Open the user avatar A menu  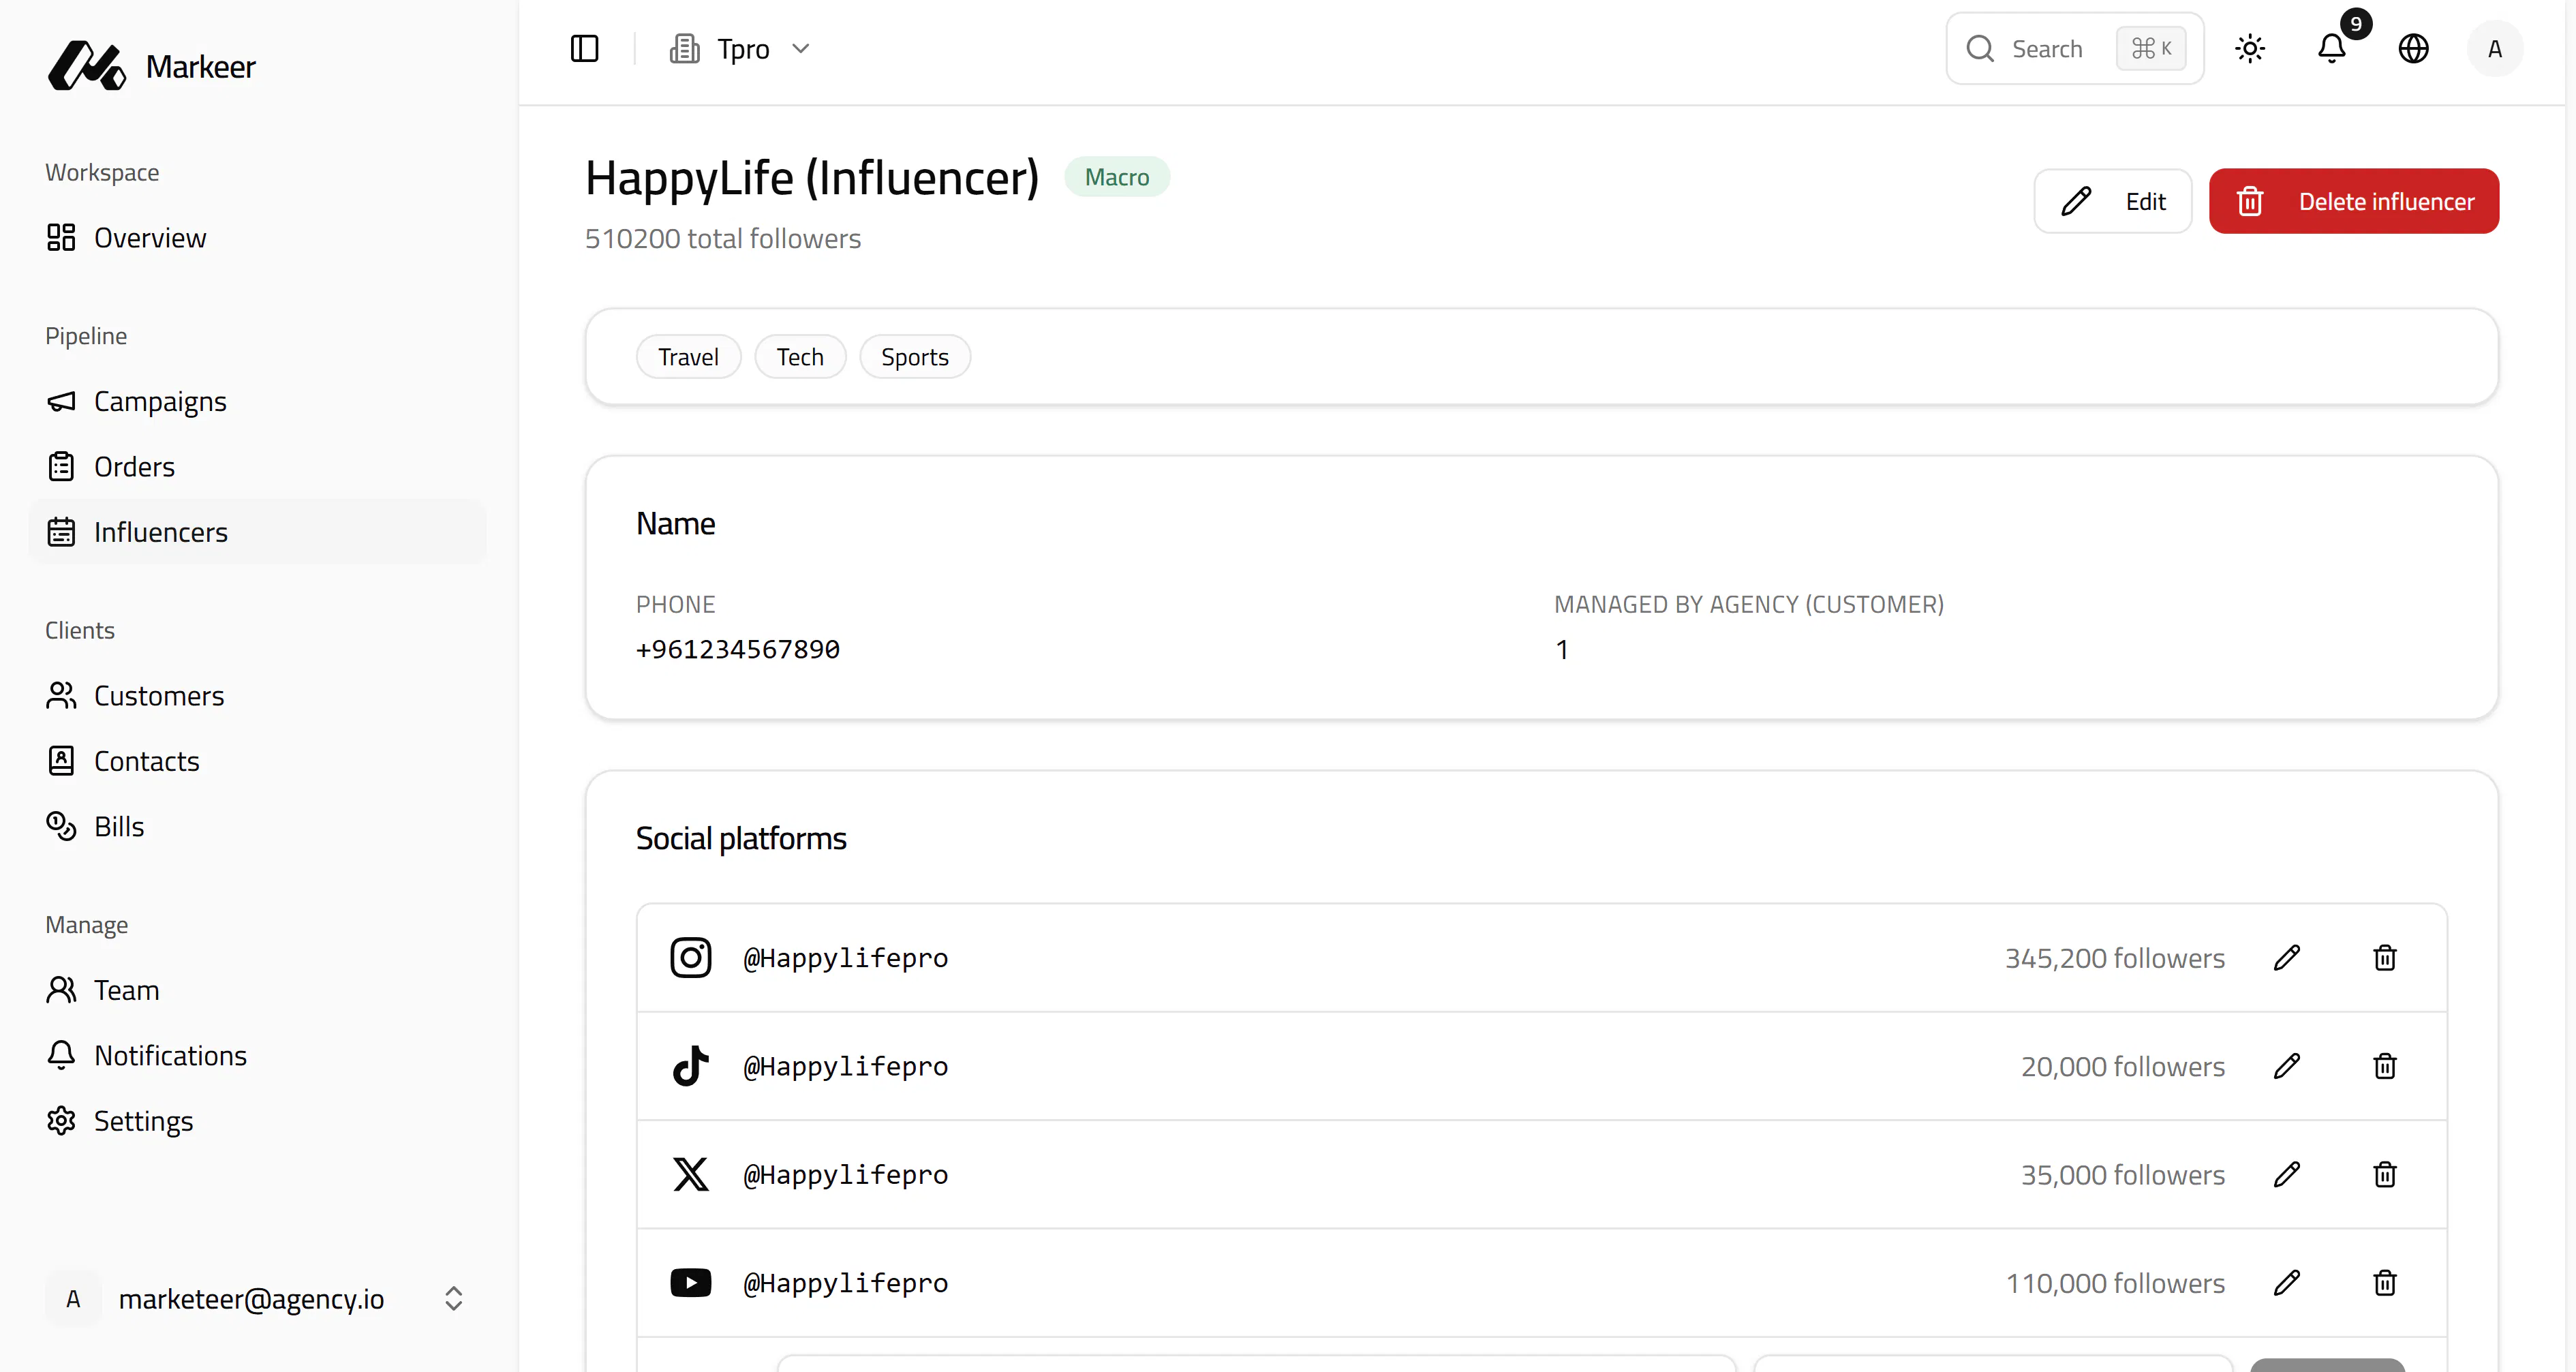[x=2495, y=48]
